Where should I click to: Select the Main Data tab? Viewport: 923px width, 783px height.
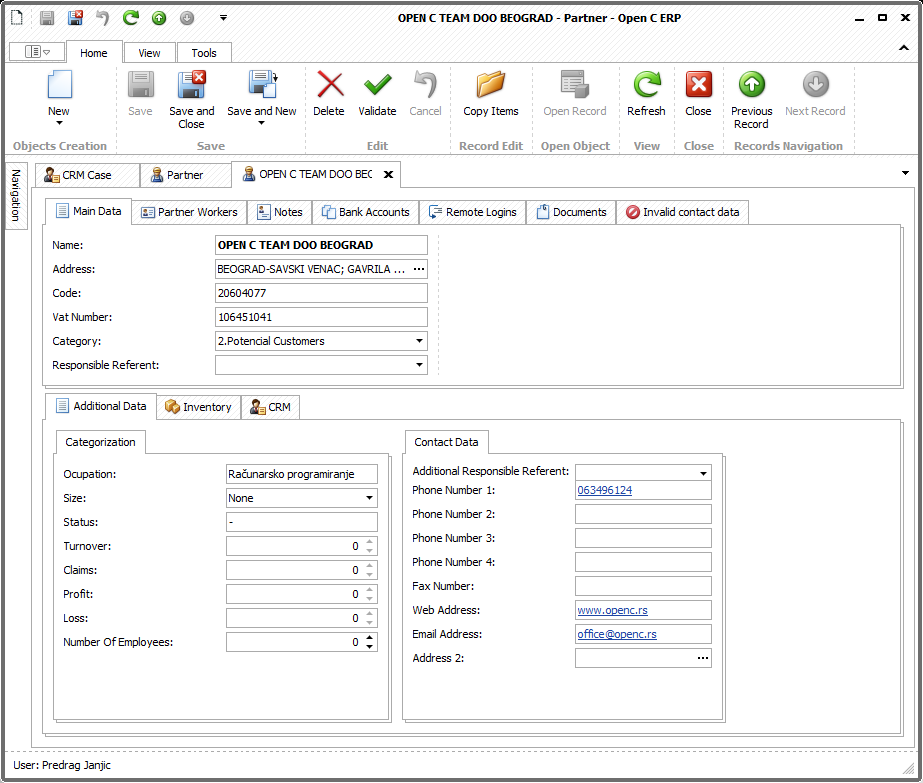[x=88, y=211]
